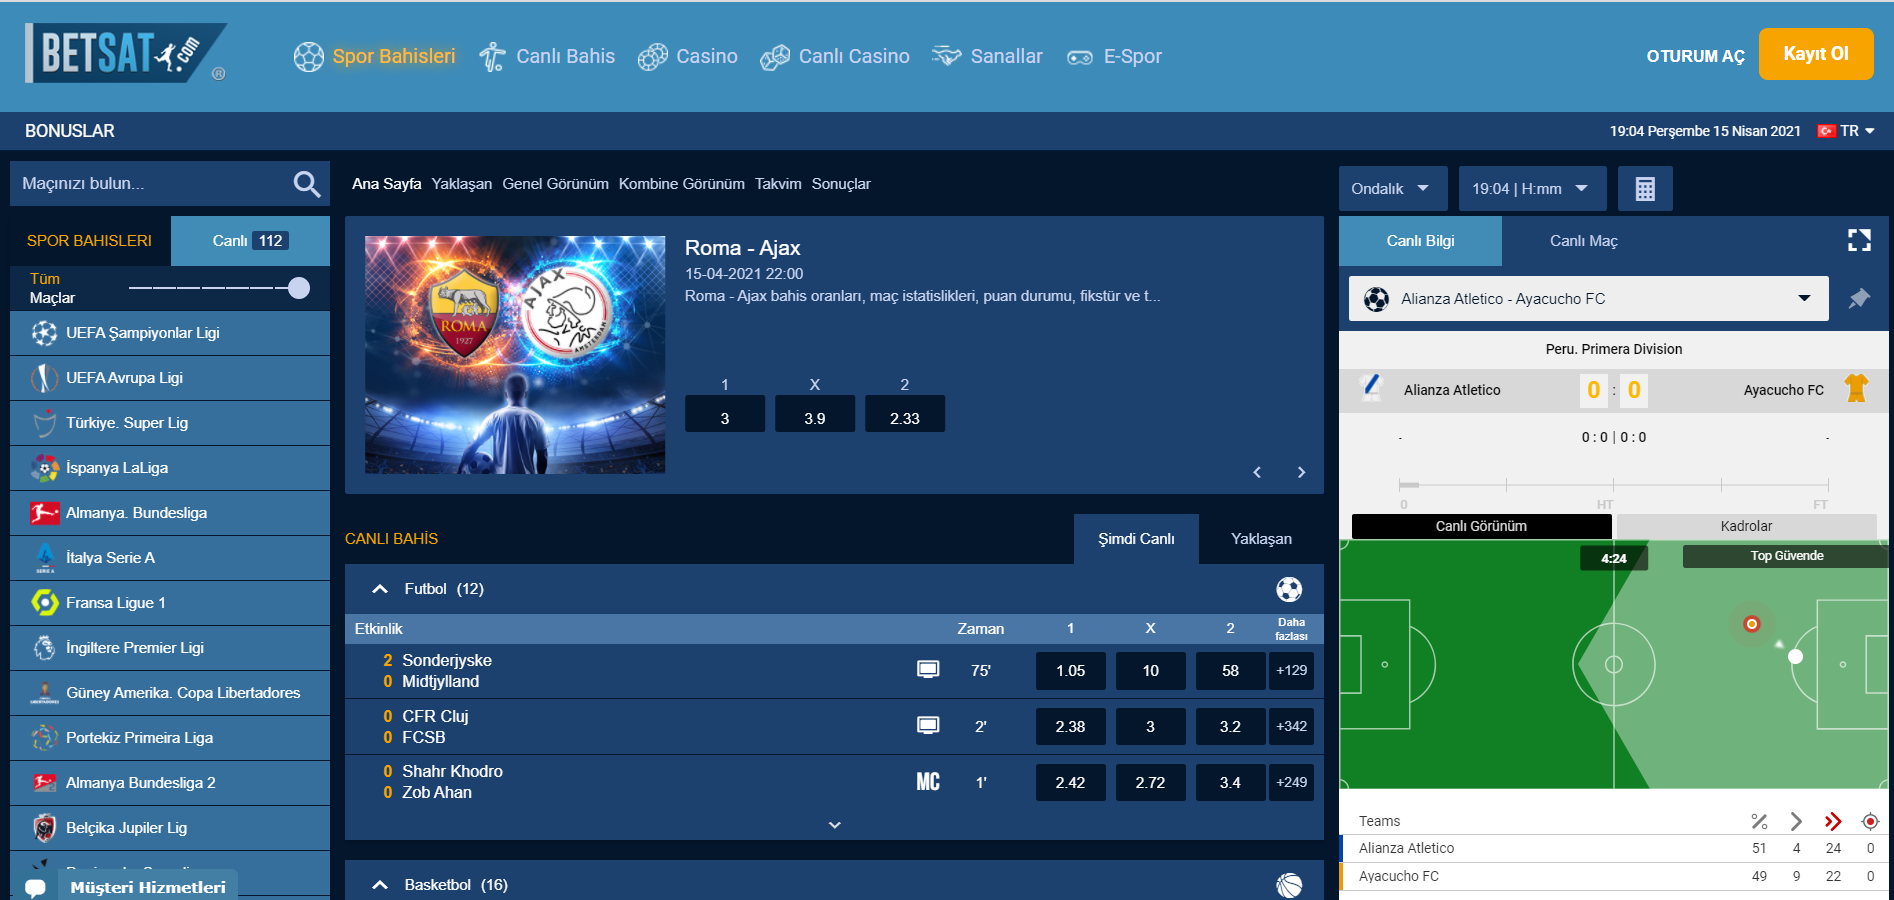Collapse the Futbol (12) section
1894x900 pixels.
pyautogui.click(x=380, y=589)
